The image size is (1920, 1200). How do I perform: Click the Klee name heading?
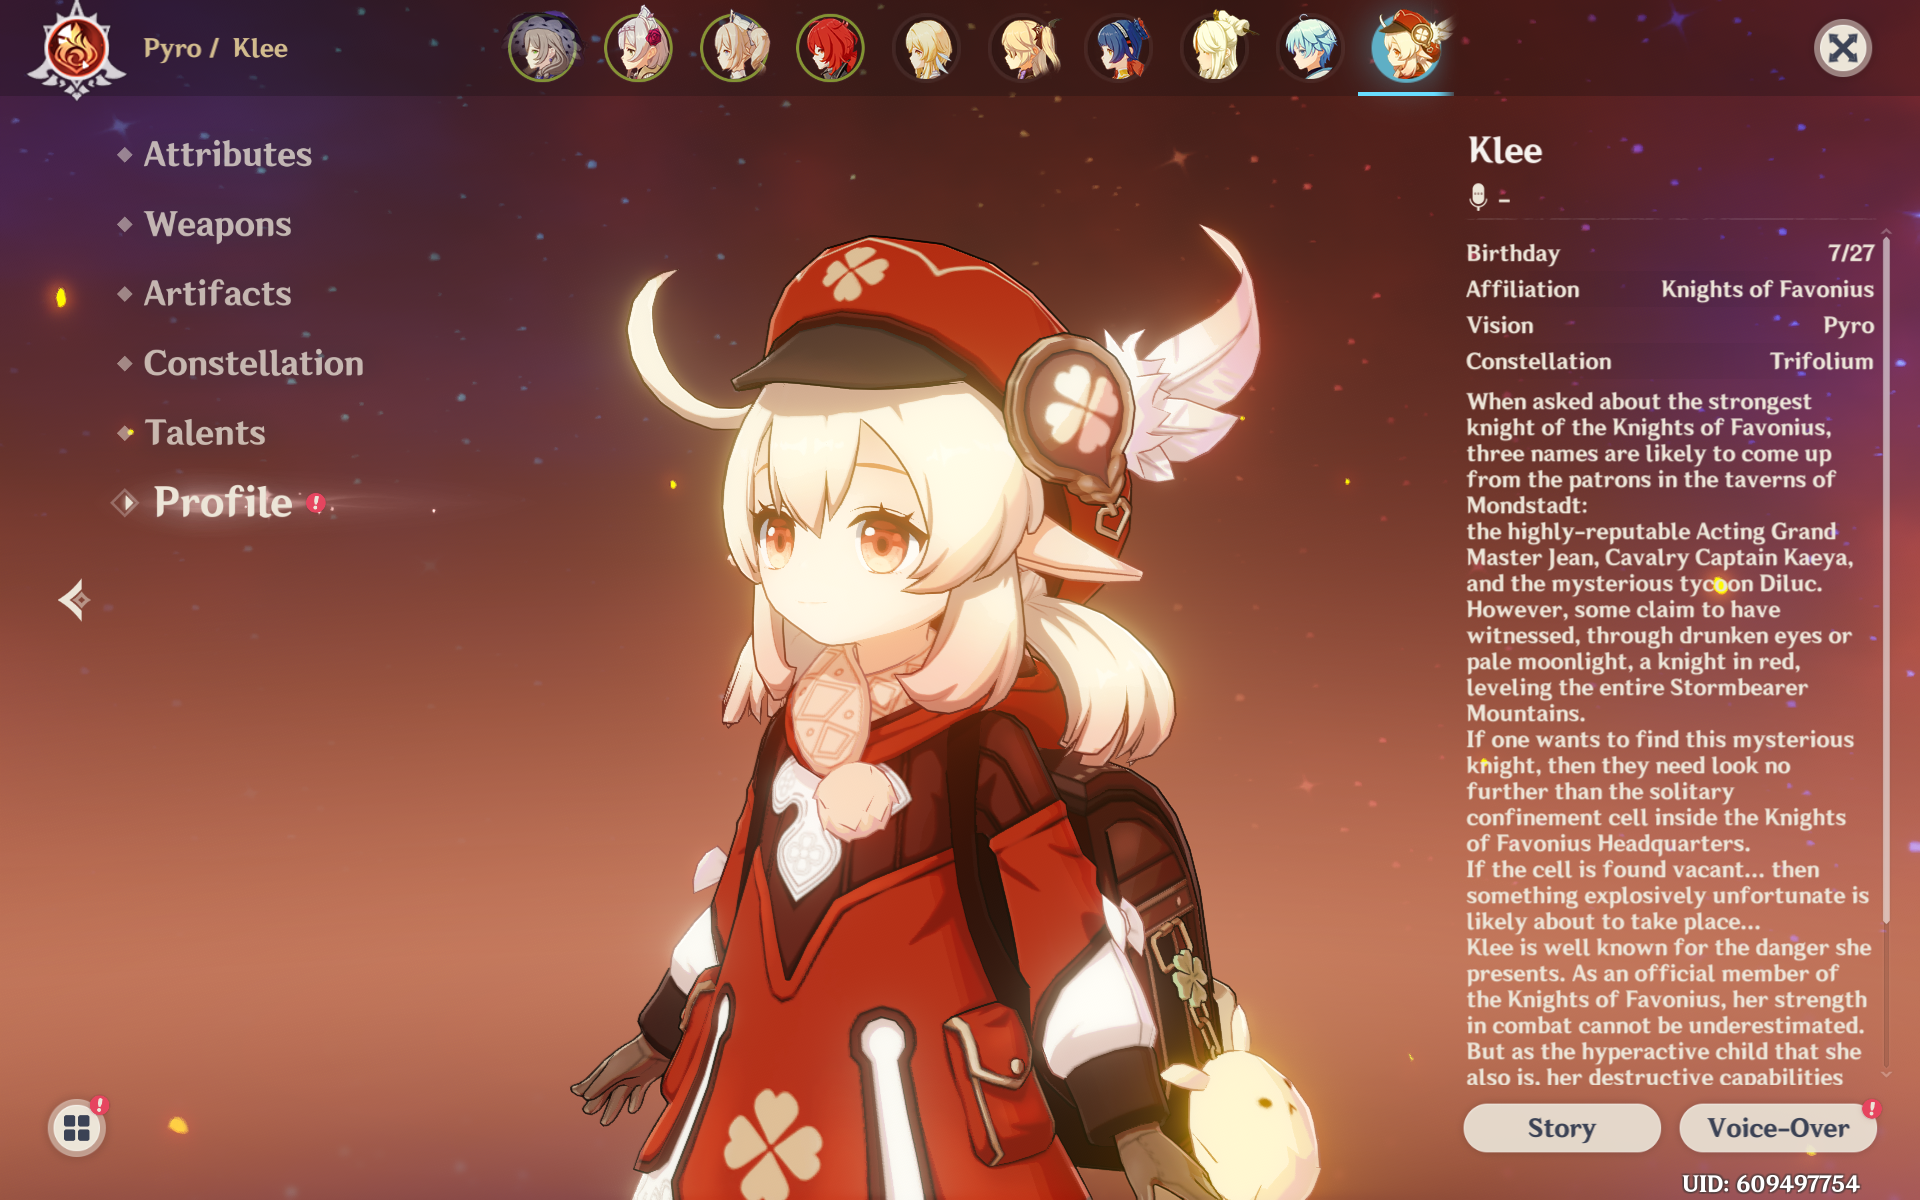(x=1505, y=150)
